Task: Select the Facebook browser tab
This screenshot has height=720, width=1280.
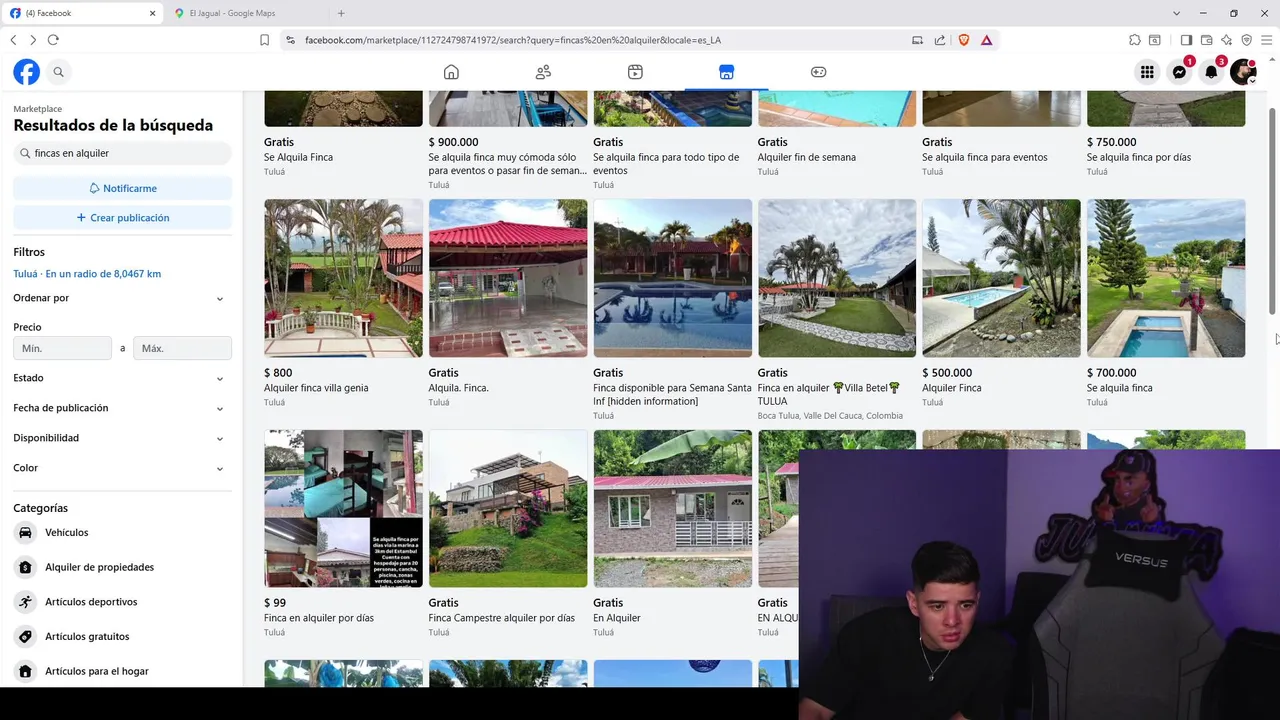Action: click(80, 13)
